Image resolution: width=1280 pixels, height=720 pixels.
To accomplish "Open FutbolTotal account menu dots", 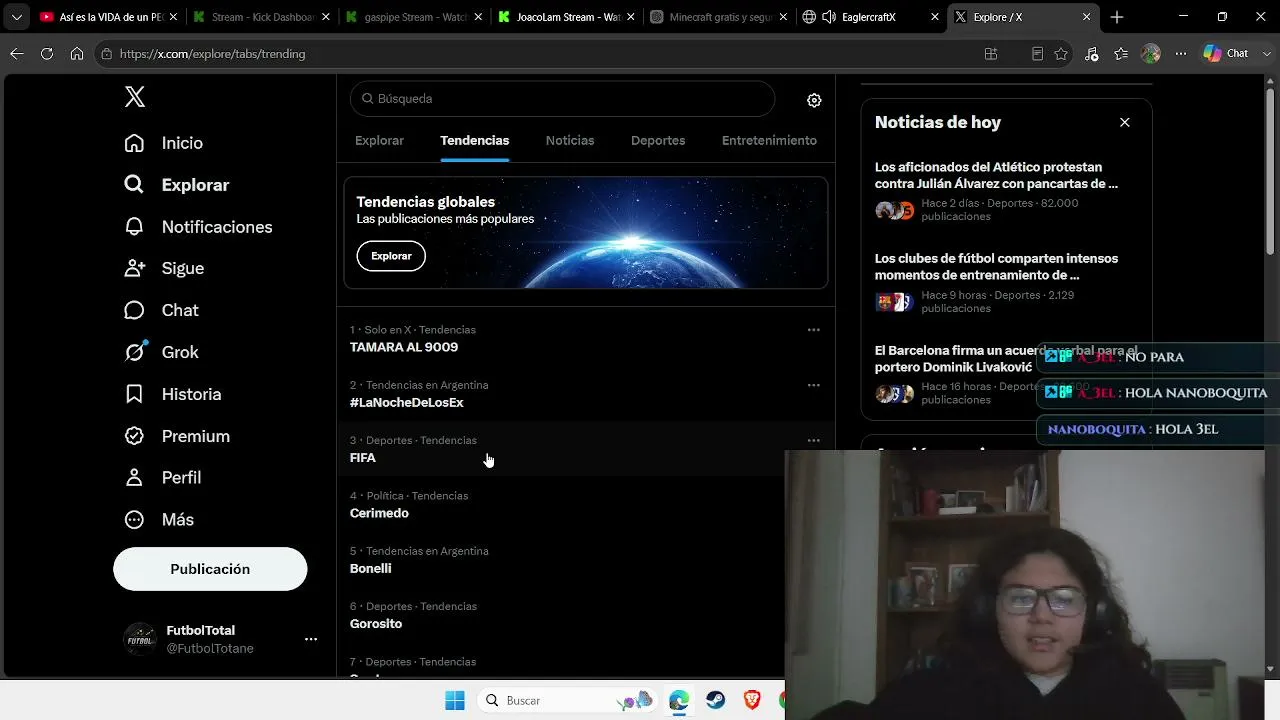I will pos(311,639).
